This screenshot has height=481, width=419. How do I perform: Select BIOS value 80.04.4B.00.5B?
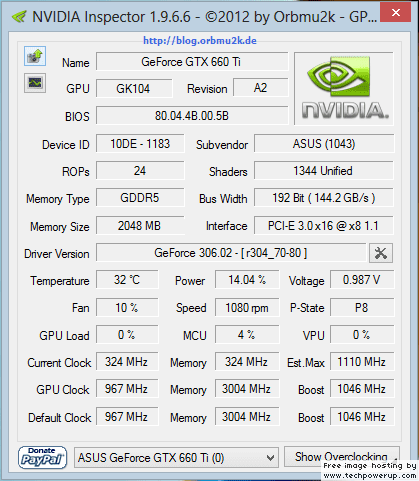click(192, 116)
